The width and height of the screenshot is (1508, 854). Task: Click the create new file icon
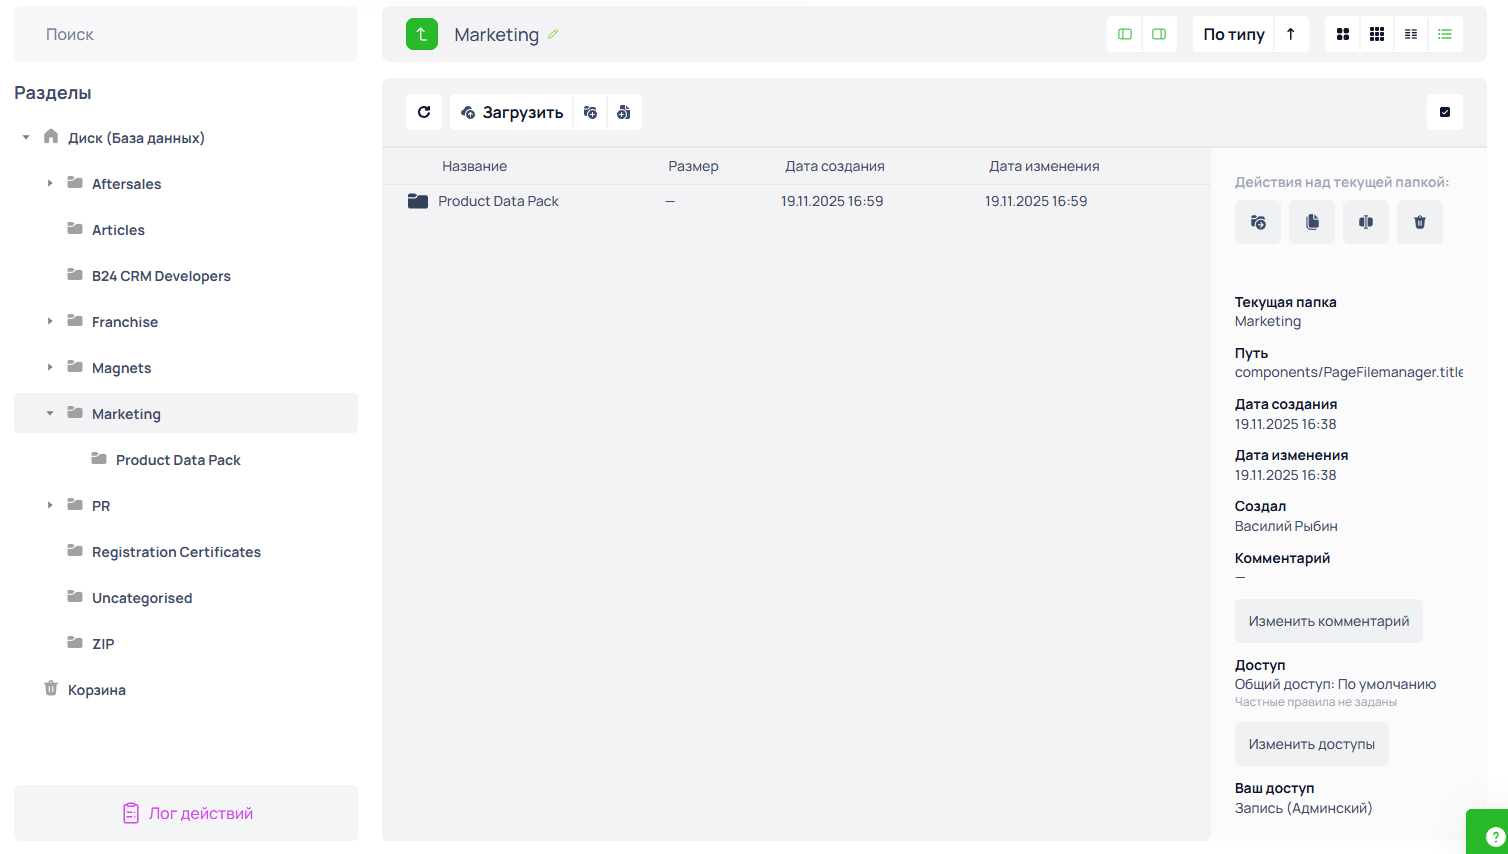pos(624,112)
